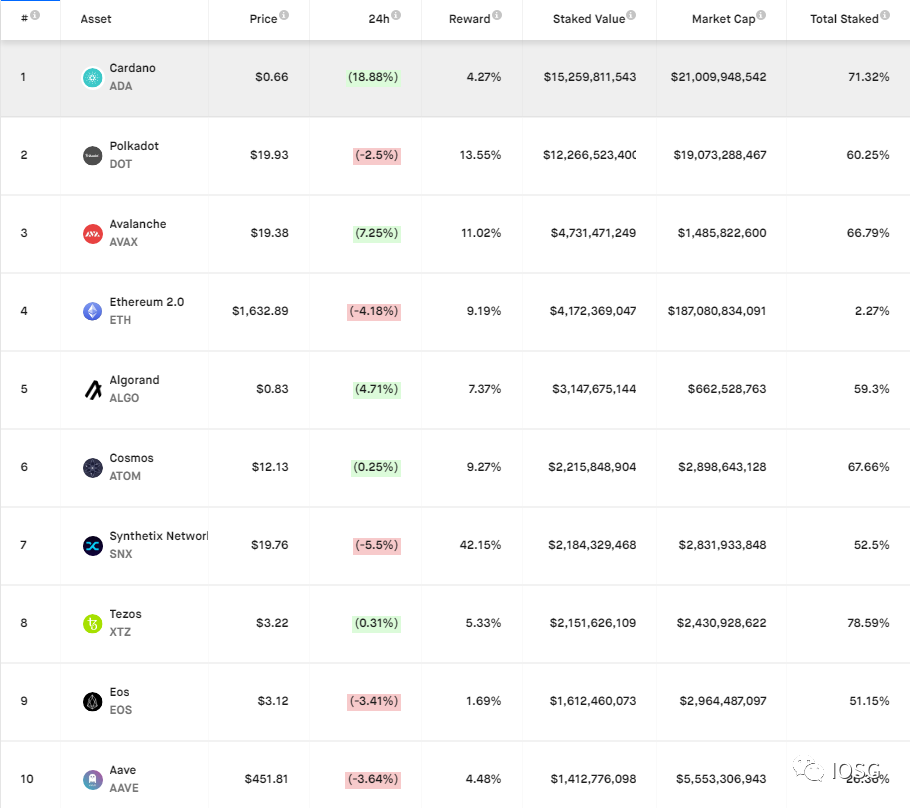Open the Tezos asset name link
The width and height of the screenshot is (910, 808).
[x=125, y=614]
